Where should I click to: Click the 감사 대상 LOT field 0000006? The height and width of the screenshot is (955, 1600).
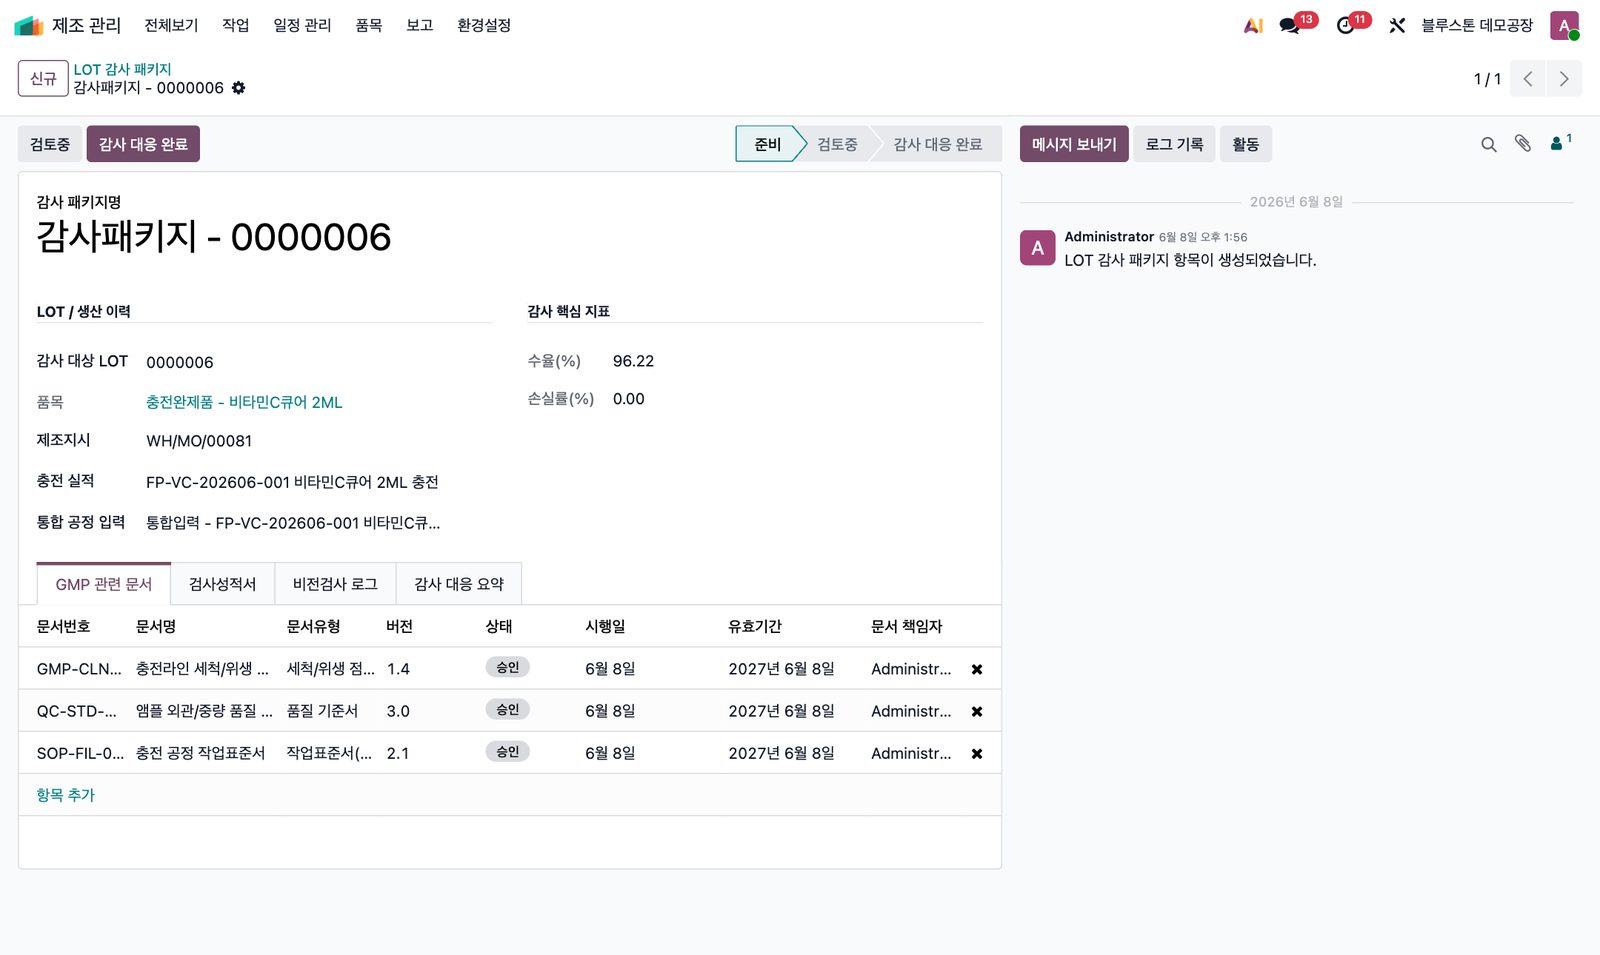(318, 362)
